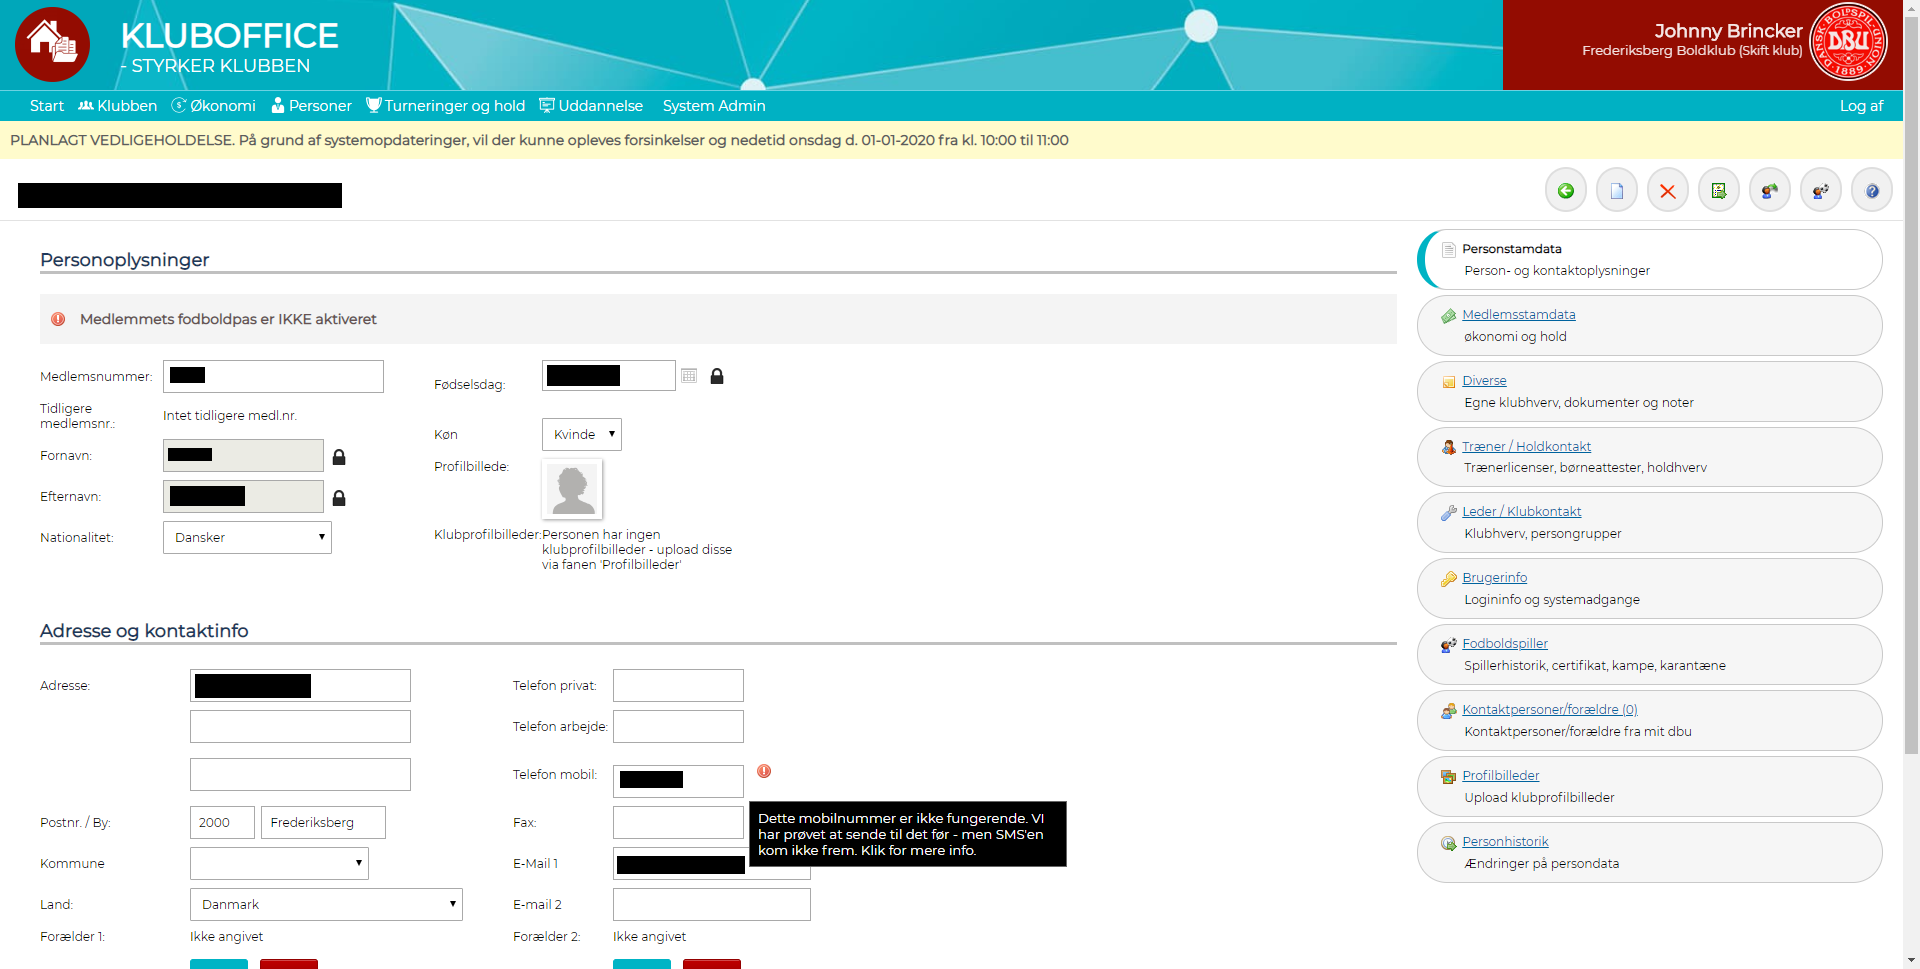Image resolution: width=1920 pixels, height=969 pixels.
Task: Click the blank new document icon
Action: 1616,191
